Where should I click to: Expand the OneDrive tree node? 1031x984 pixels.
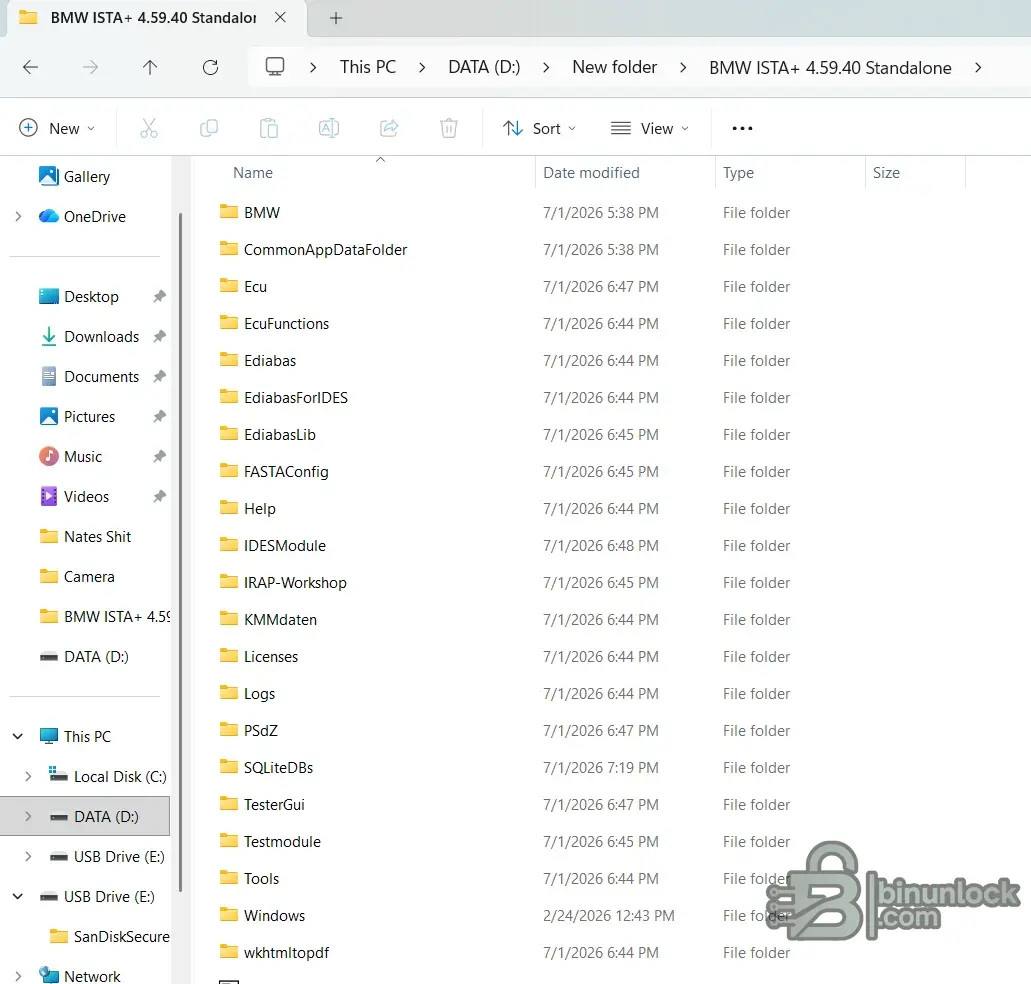(18, 216)
